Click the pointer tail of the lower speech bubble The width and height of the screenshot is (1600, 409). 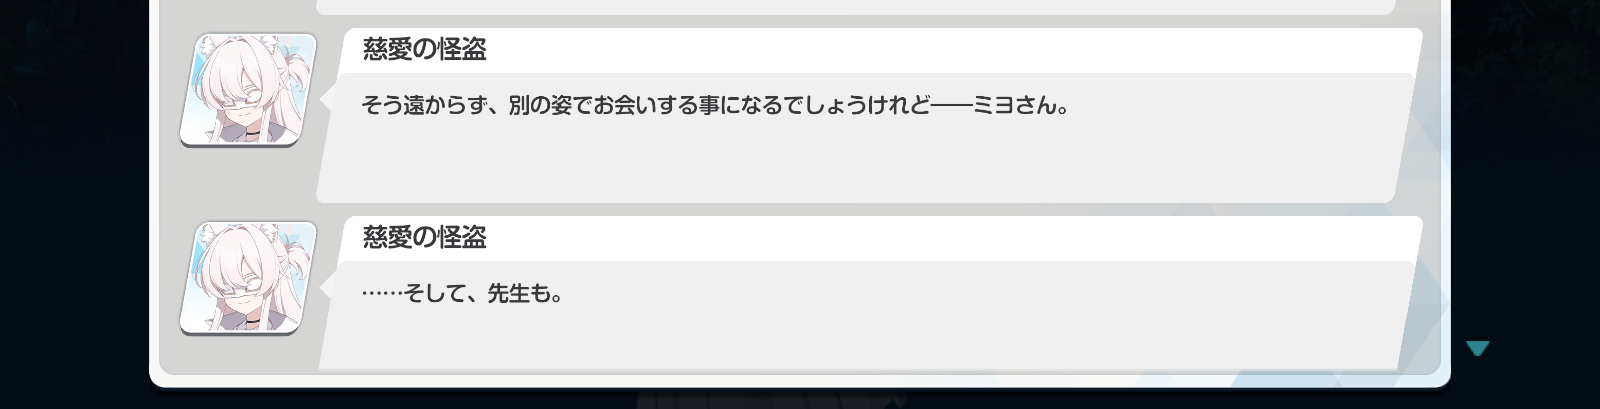(325, 285)
